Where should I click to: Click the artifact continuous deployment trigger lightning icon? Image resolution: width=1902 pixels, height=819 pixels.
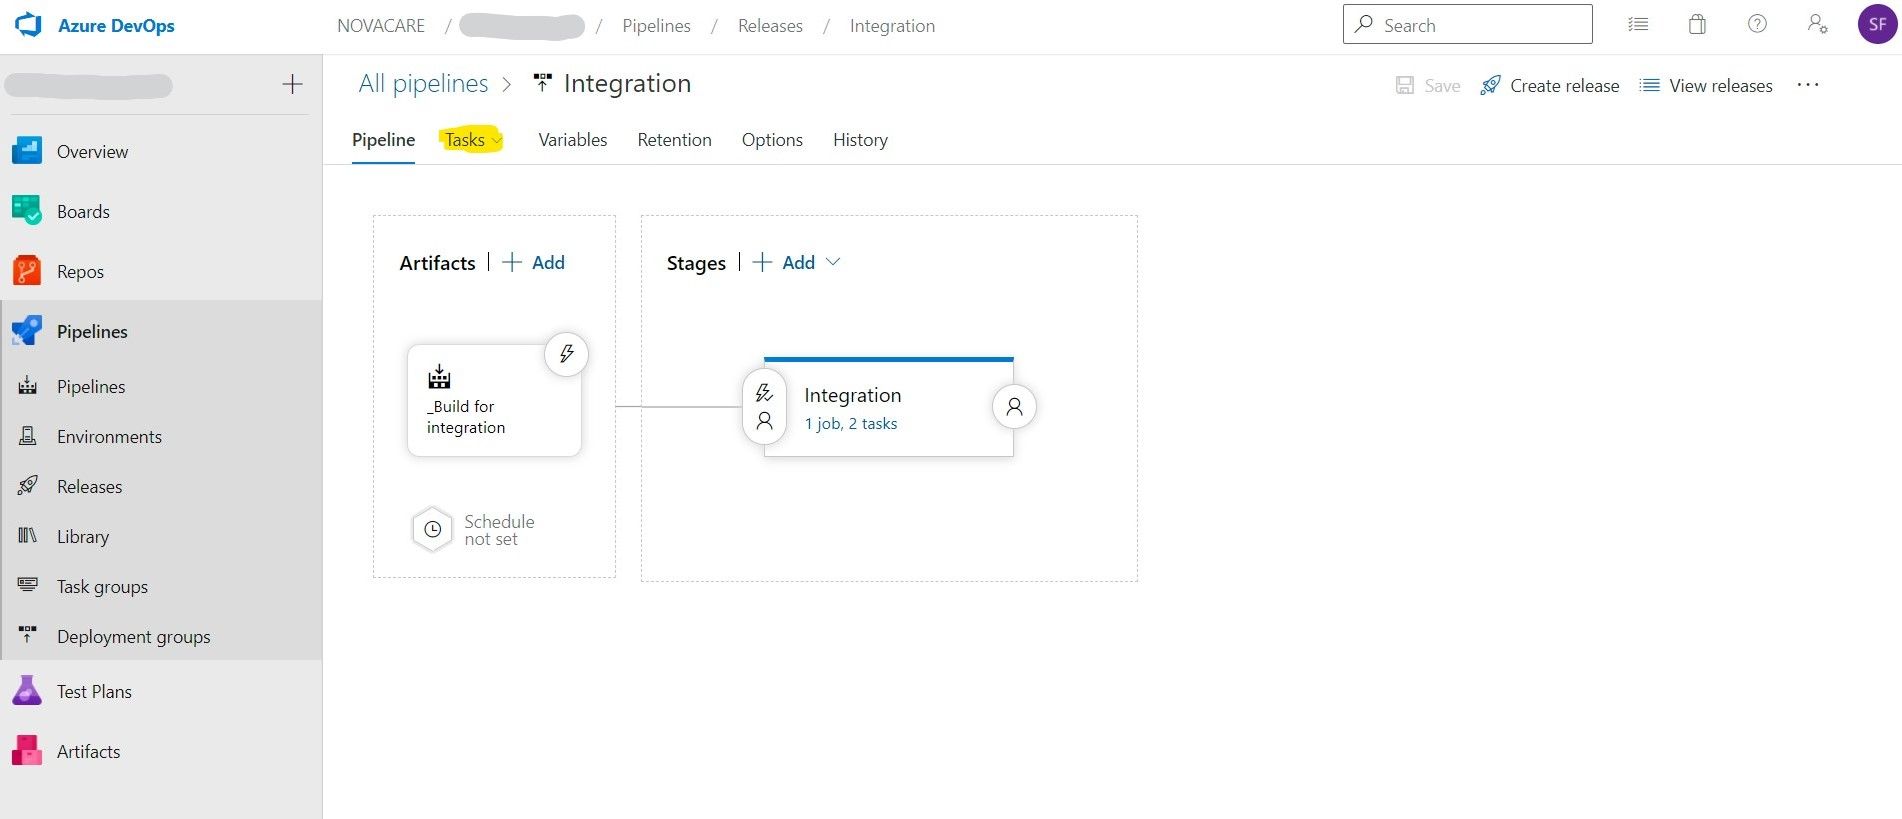[566, 354]
